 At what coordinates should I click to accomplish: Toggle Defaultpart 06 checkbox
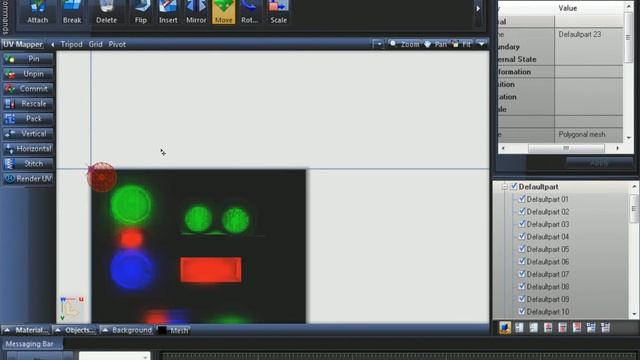tap(522, 262)
